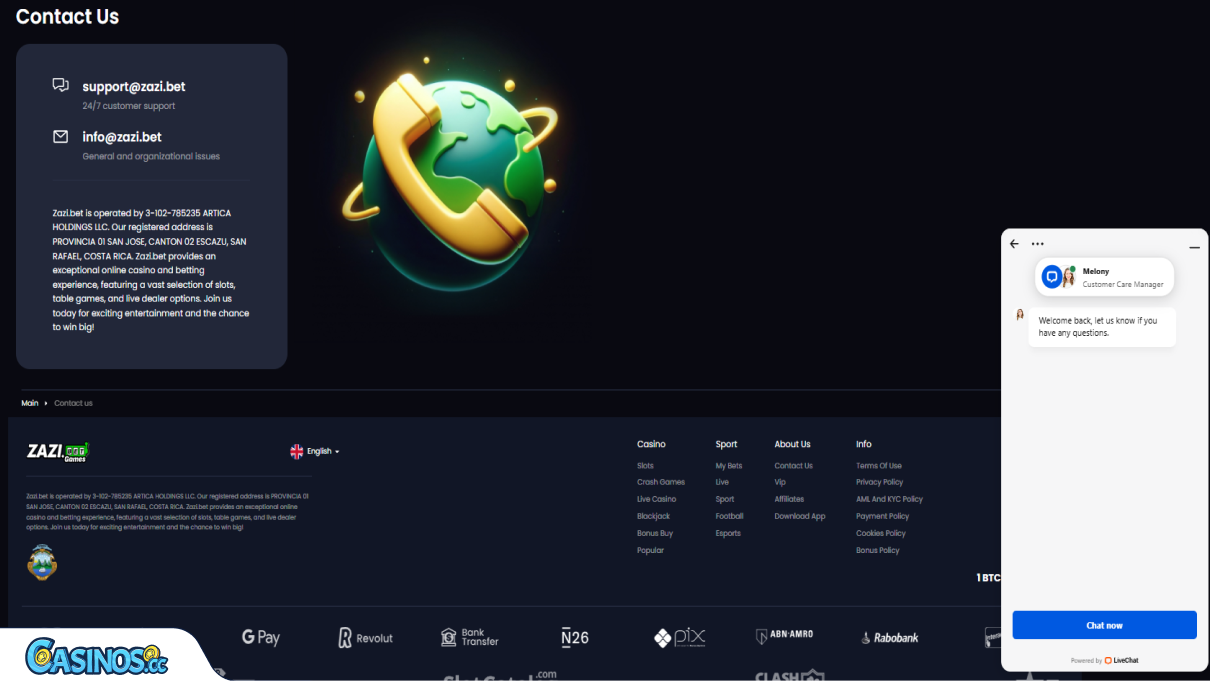Open the support@zazi.bet email link
This screenshot has height=681, width=1210.
pos(134,87)
